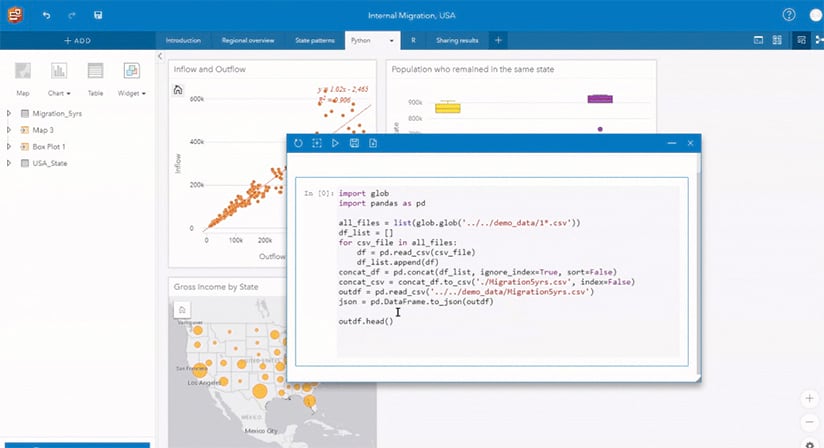Undo the last action
This screenshot has width=824, height=448.
click(46, 15)
